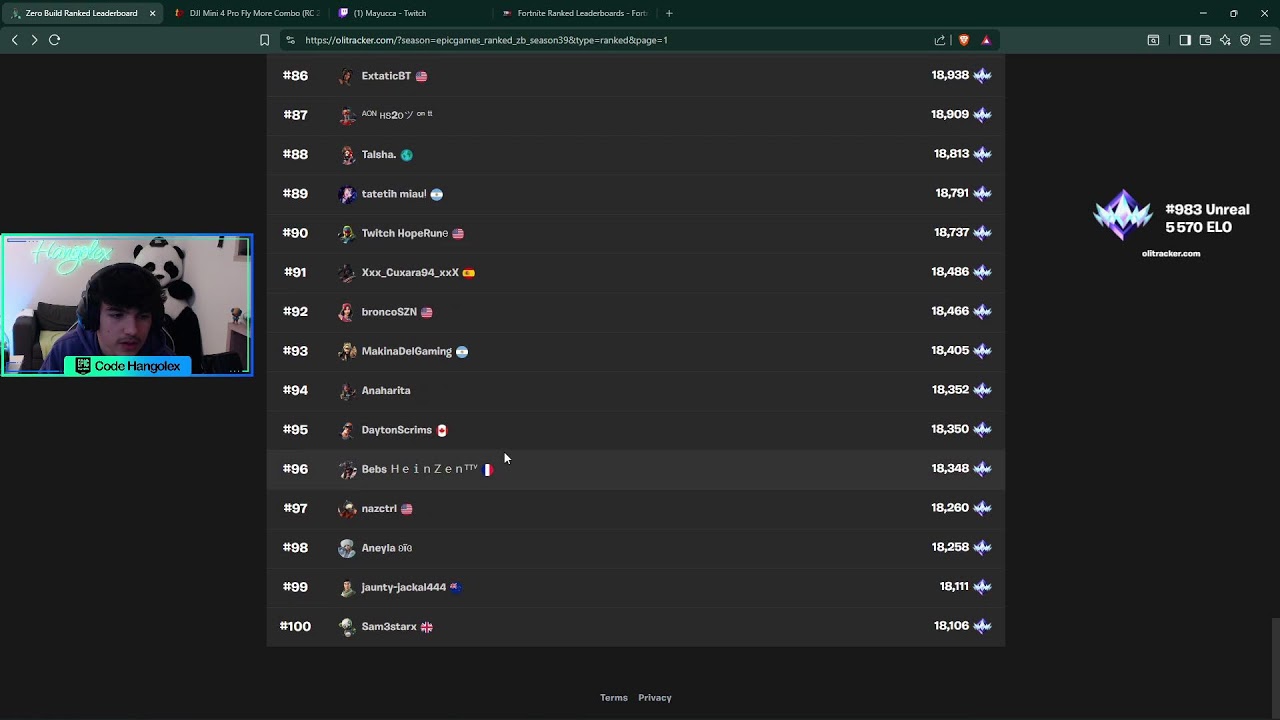Share this page link
The image size is (1280, 720).
coord(940,40)
